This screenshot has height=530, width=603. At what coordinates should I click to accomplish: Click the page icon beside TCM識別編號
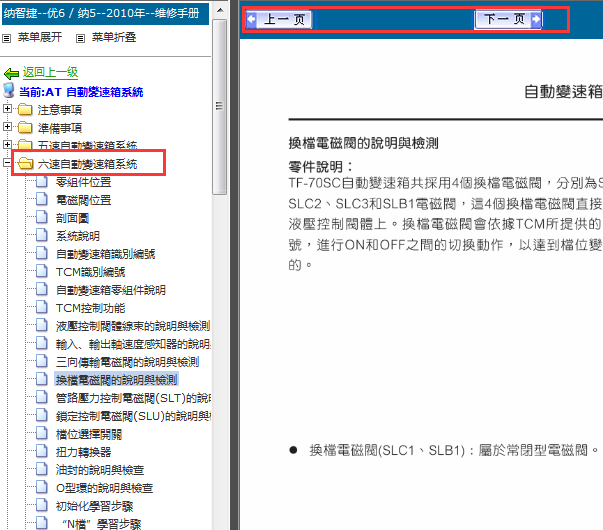42,271
